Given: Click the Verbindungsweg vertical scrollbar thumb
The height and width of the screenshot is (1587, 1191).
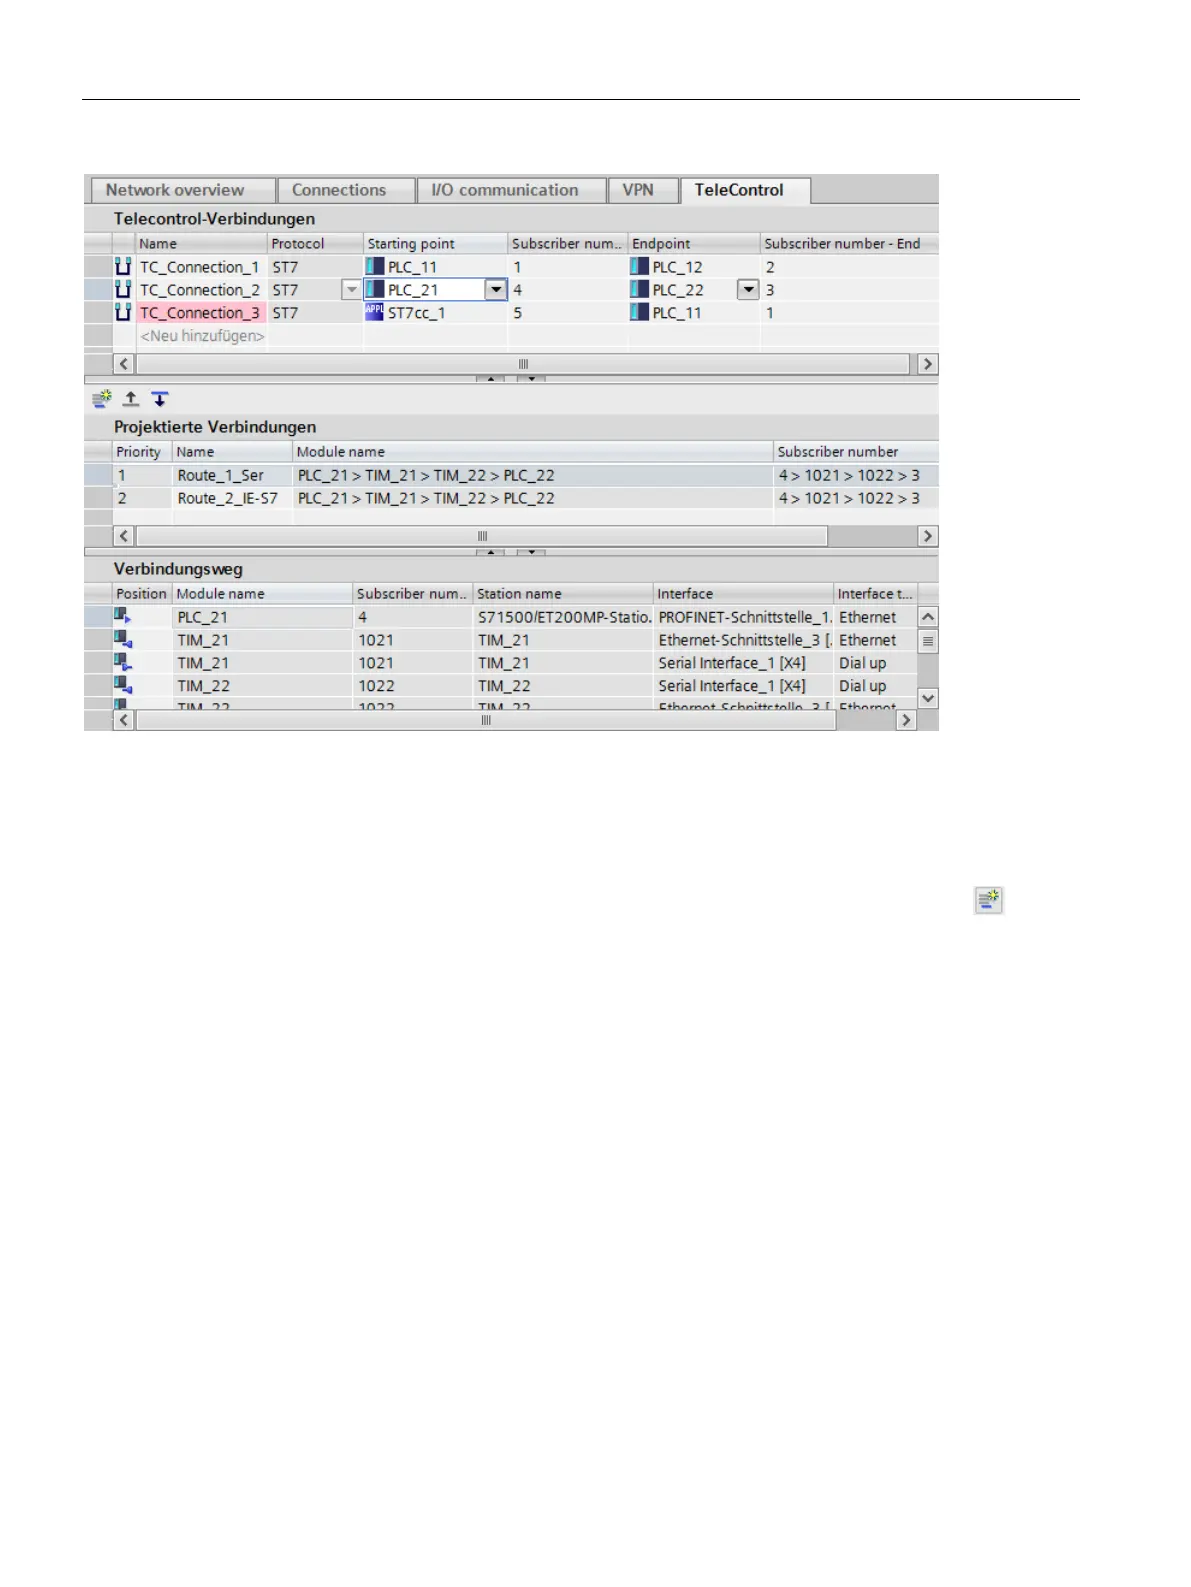Looking at the screenshot, I should (928, 641).
